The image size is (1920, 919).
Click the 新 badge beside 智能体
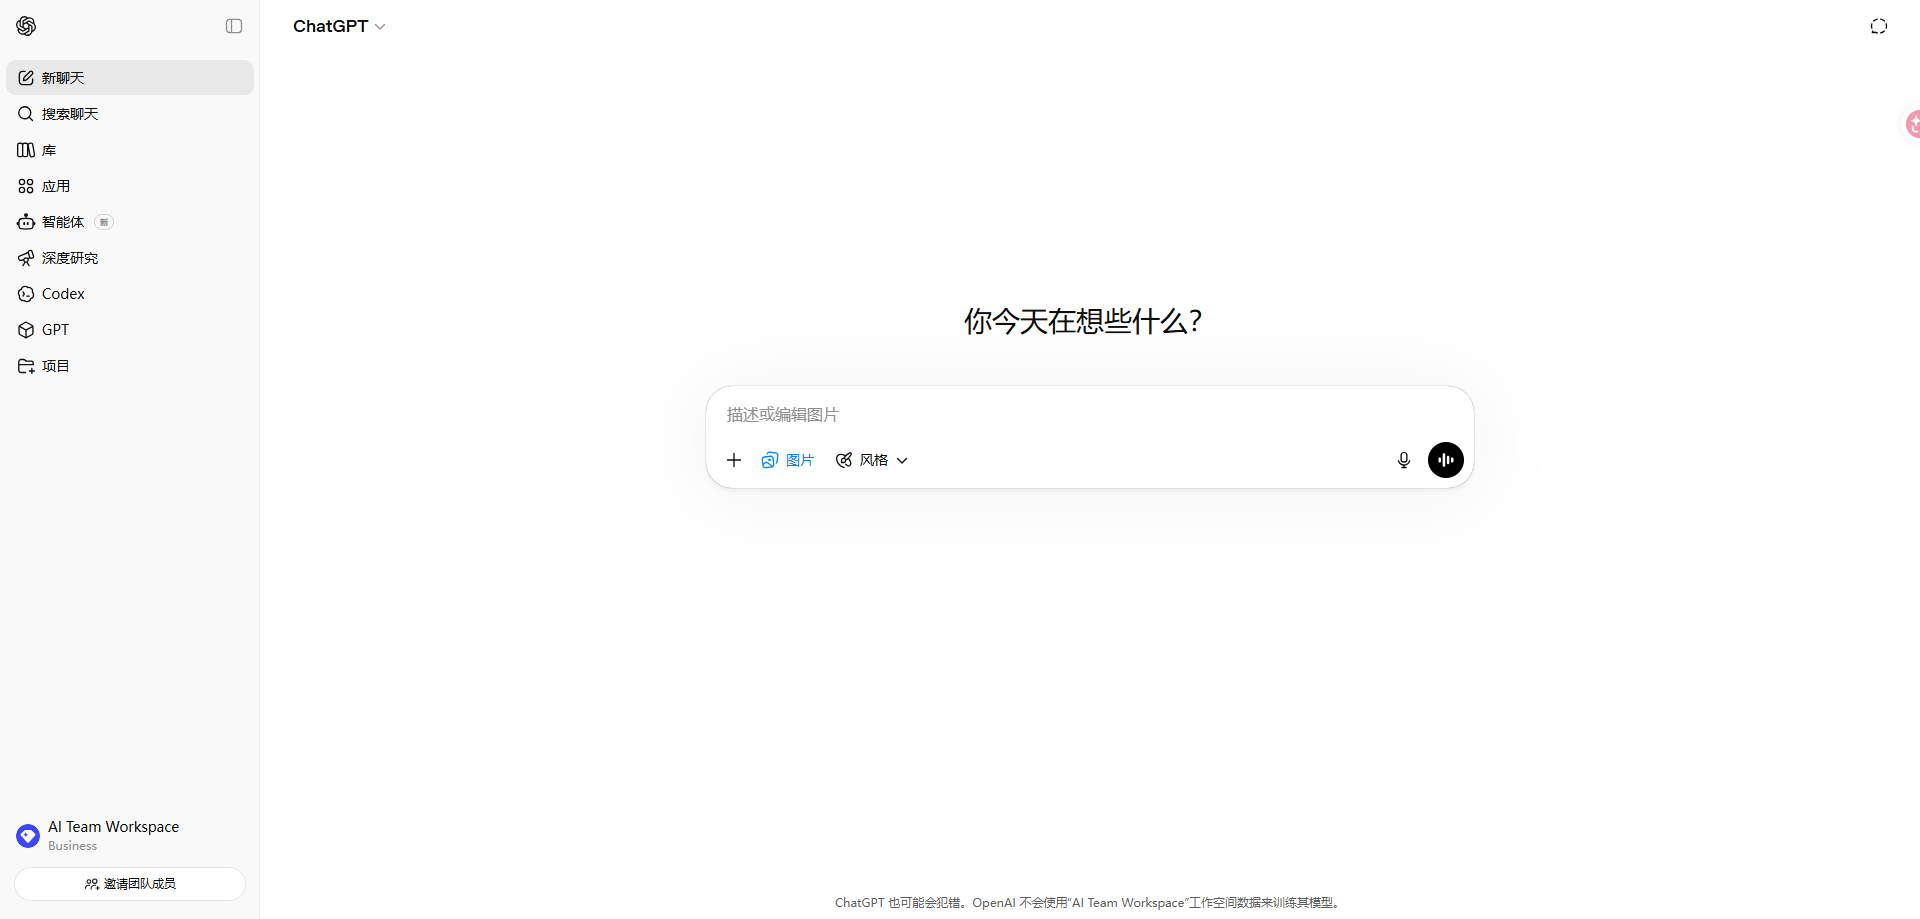coord(104,222)
